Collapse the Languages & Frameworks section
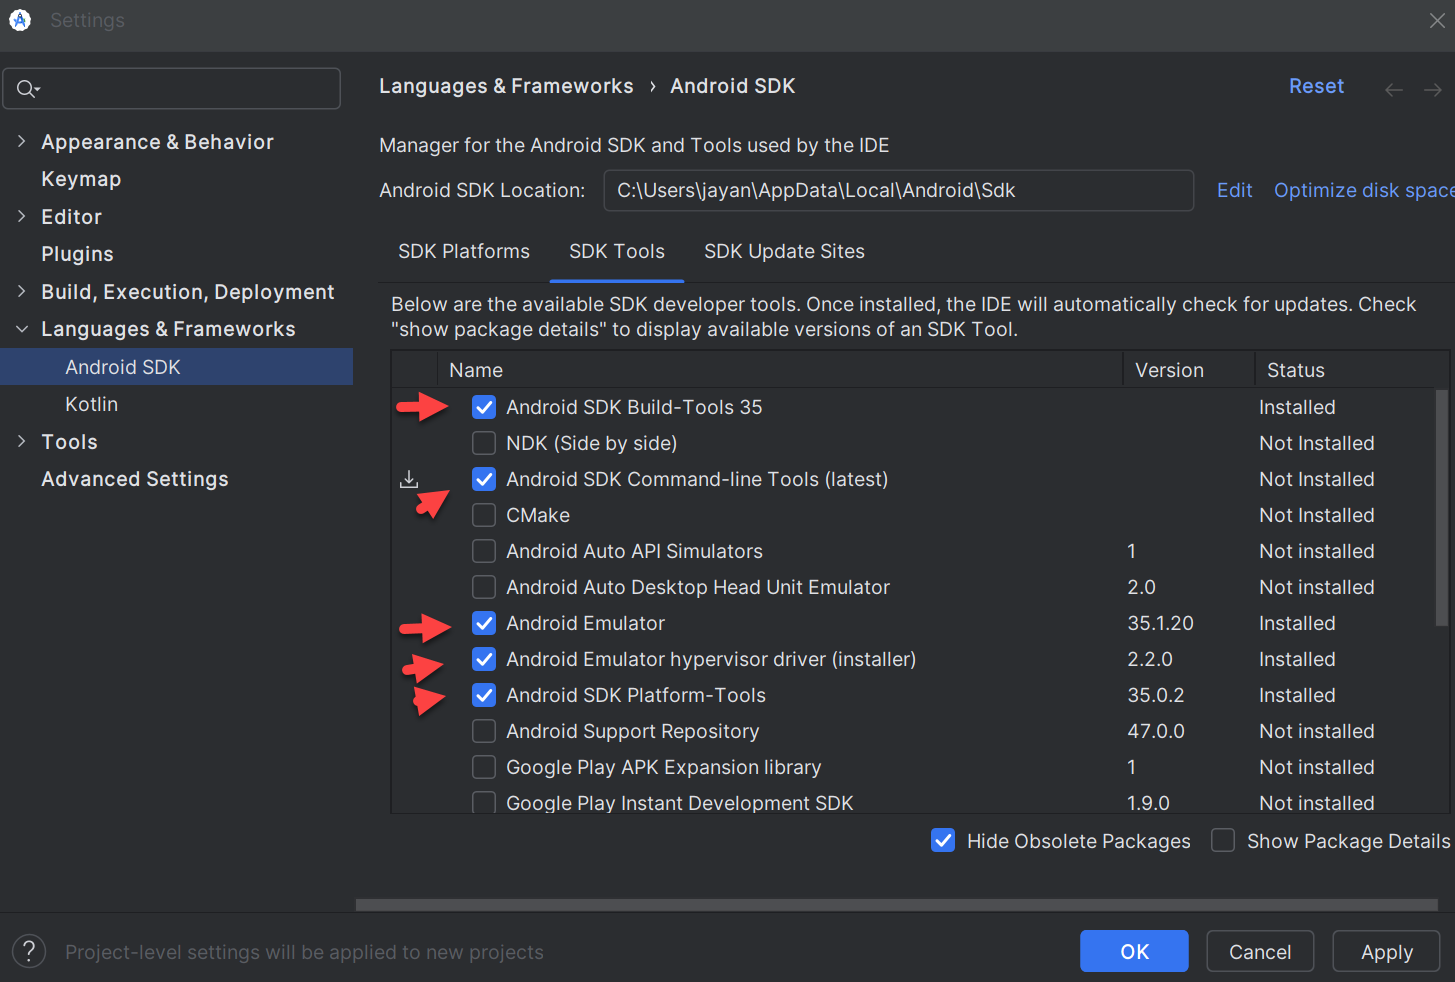1455x982 pixels. pyautogui.click(x=22, y=328)
